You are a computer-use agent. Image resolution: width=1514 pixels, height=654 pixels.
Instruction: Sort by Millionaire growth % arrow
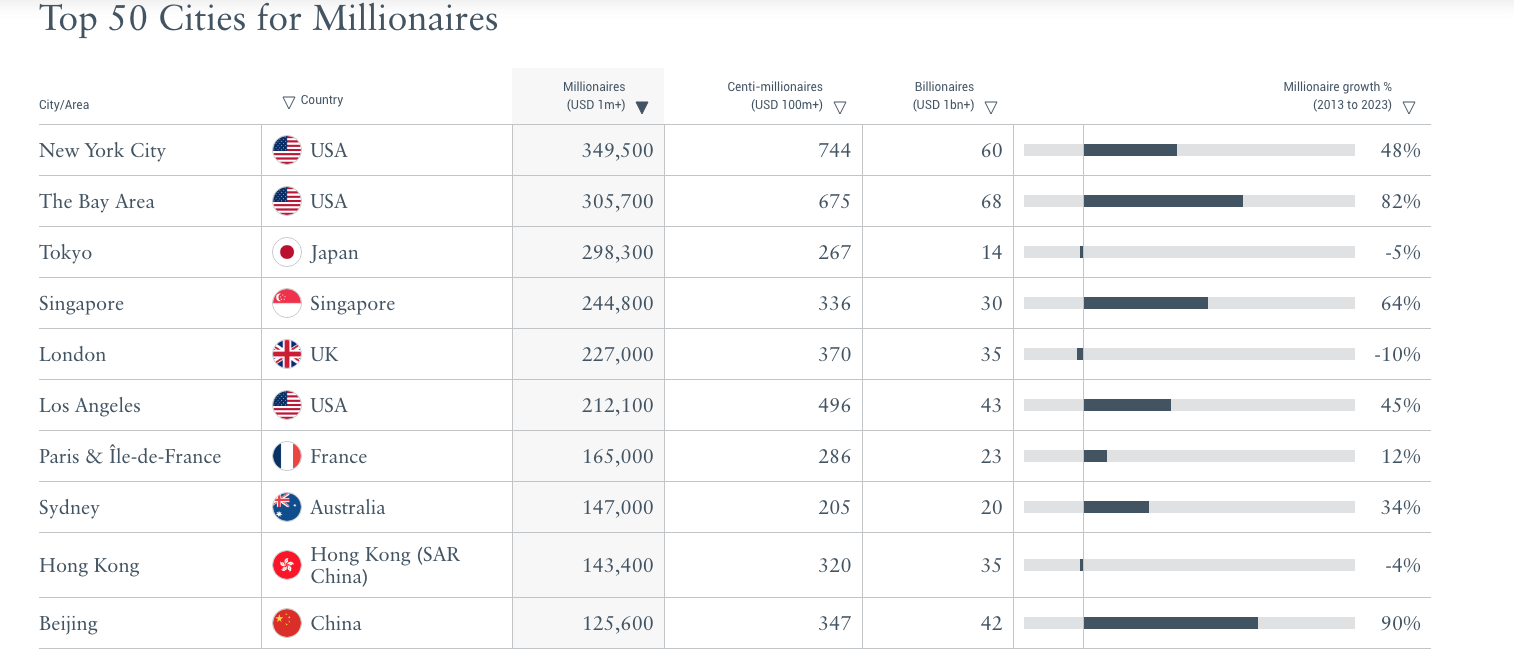pos(1409,107)
